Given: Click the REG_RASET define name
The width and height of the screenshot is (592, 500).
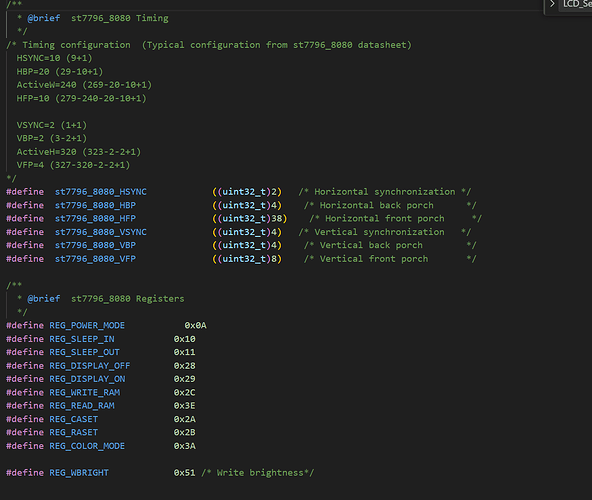Looking at the screenshot, I should (x=74, y=433).
